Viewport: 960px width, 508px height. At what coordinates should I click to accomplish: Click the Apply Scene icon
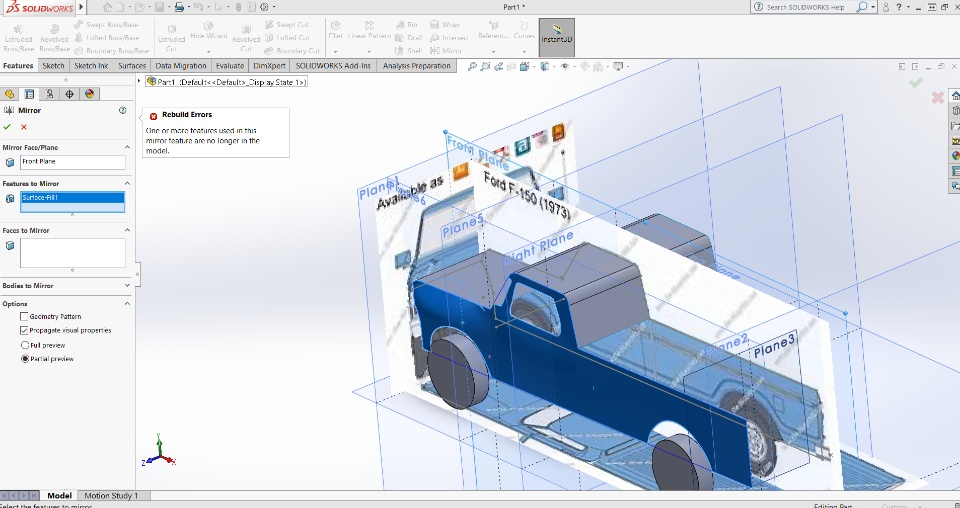[x=599, y=66]
